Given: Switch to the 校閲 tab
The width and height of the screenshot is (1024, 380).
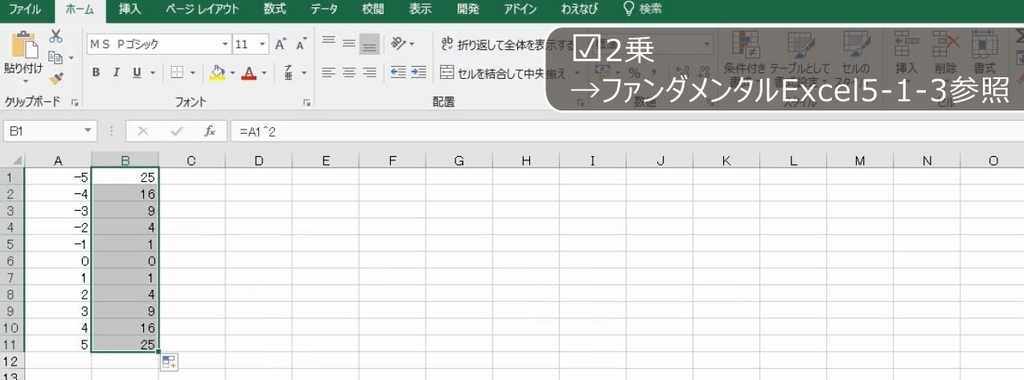Looking at the screenshot, I should click(x=373, y=9).
